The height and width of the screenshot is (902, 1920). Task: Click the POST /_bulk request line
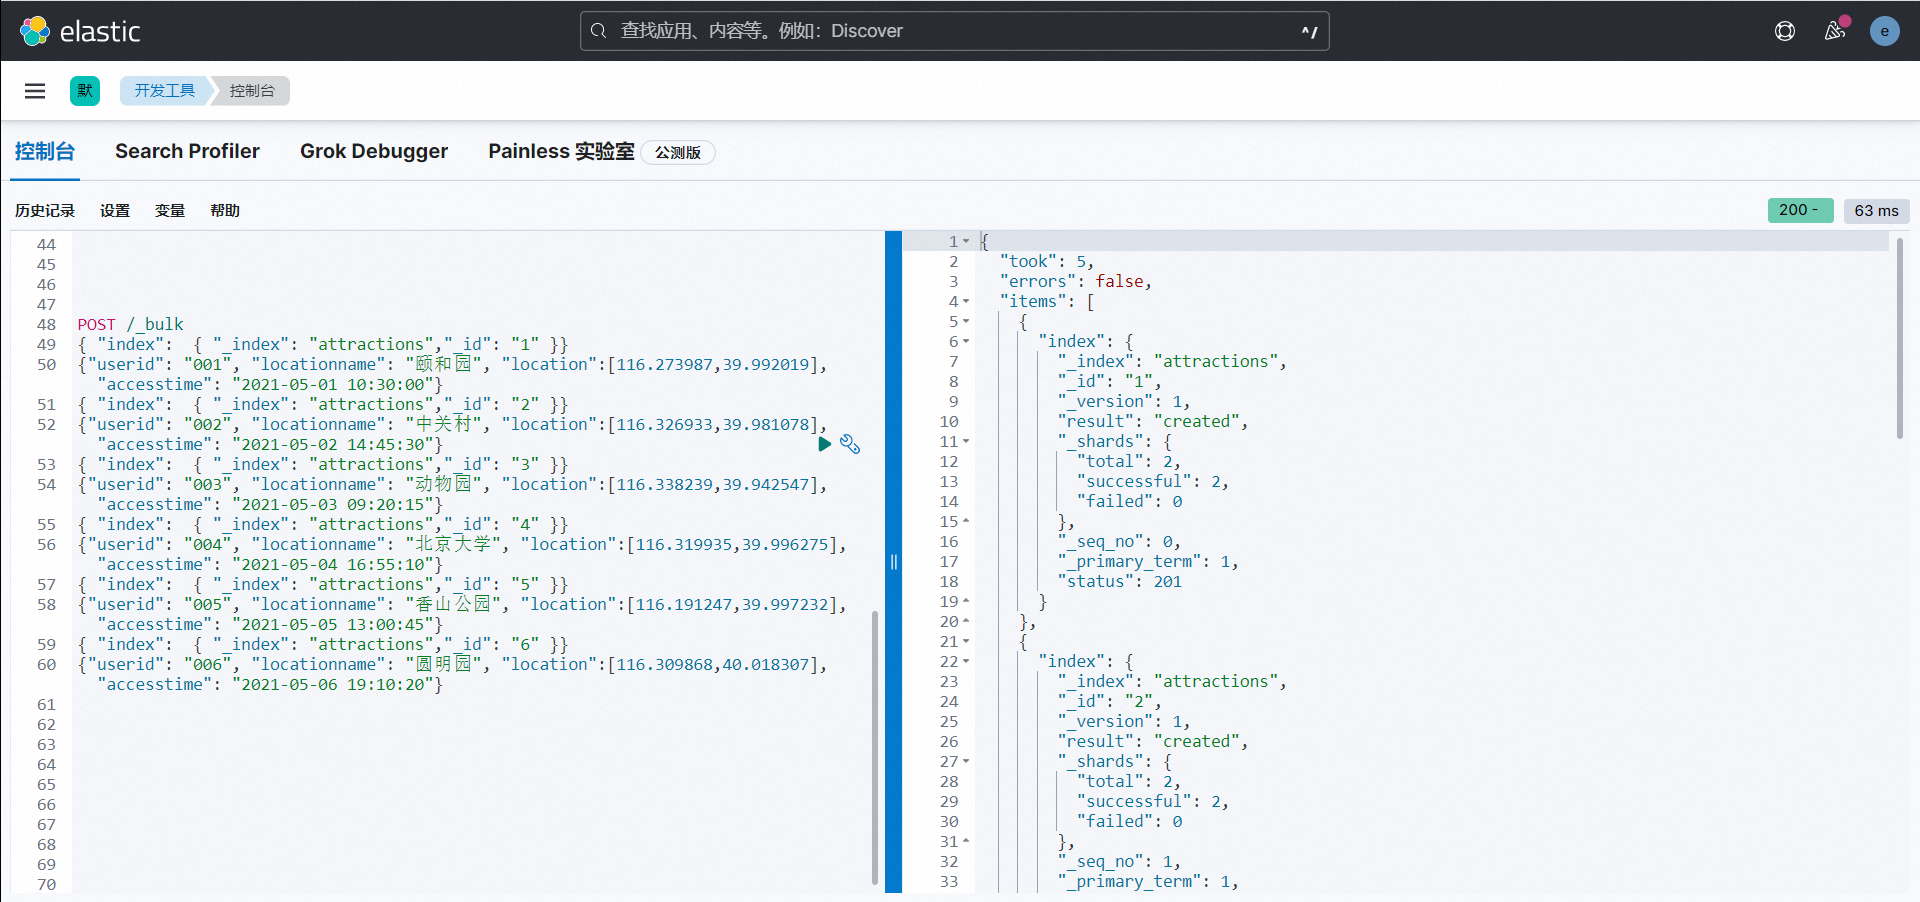point(131,324)
